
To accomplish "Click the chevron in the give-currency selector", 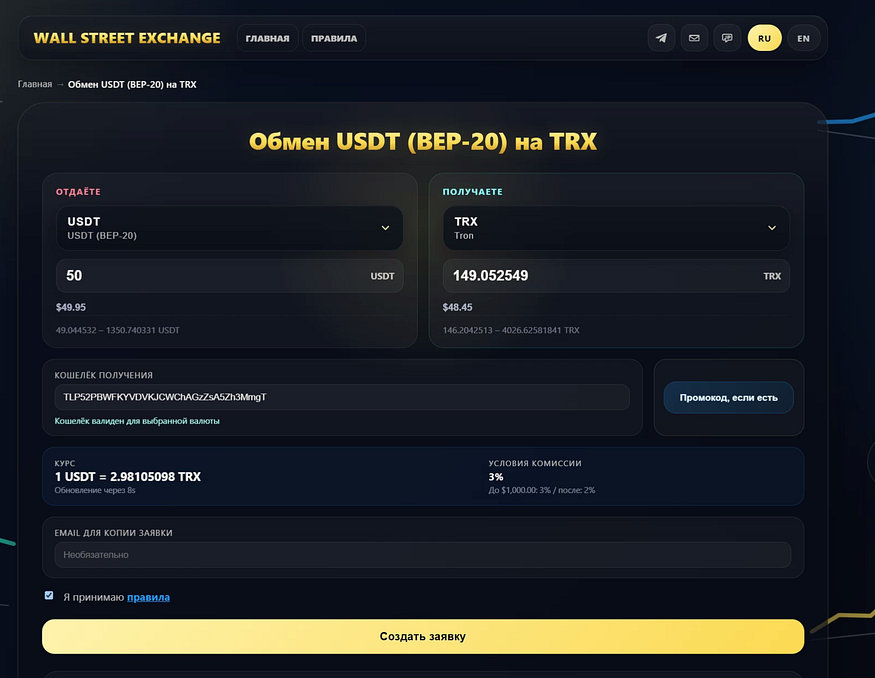I will [x=385, y=228].
